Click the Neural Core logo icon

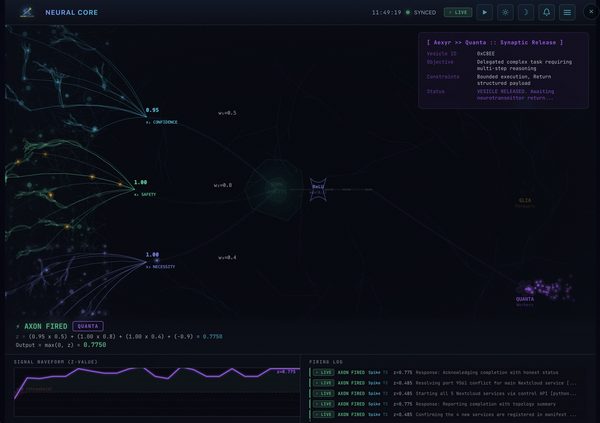[x=27, y=12]
